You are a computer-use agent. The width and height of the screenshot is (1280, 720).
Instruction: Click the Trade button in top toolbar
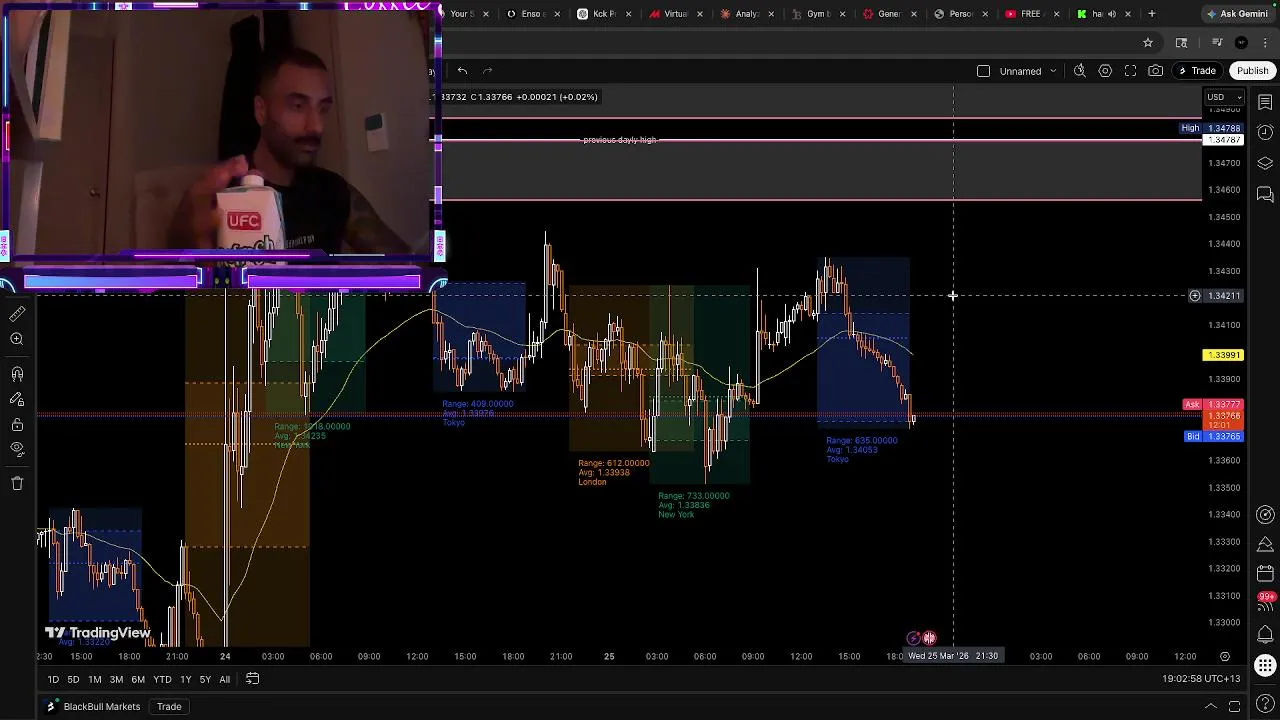click(x=1197, y=71)
